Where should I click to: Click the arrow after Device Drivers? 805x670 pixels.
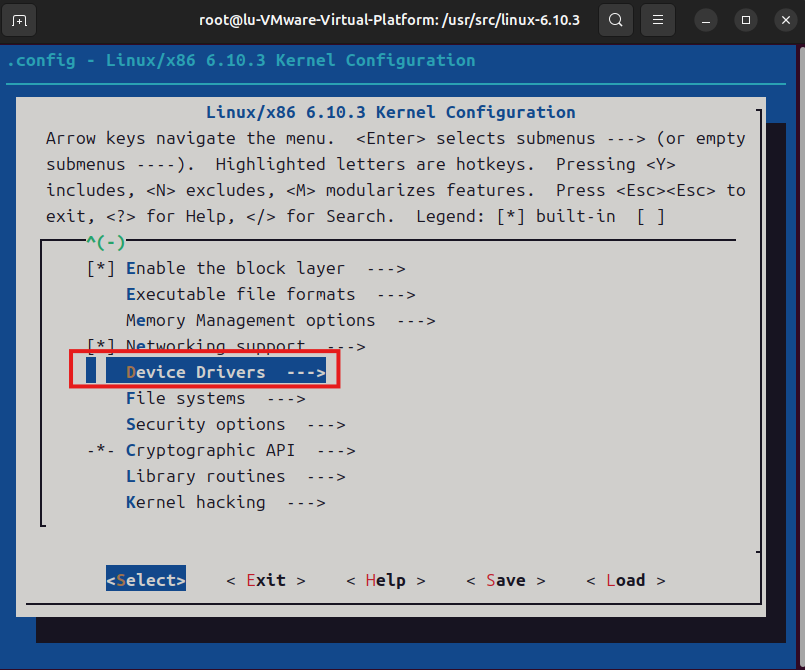306,373
